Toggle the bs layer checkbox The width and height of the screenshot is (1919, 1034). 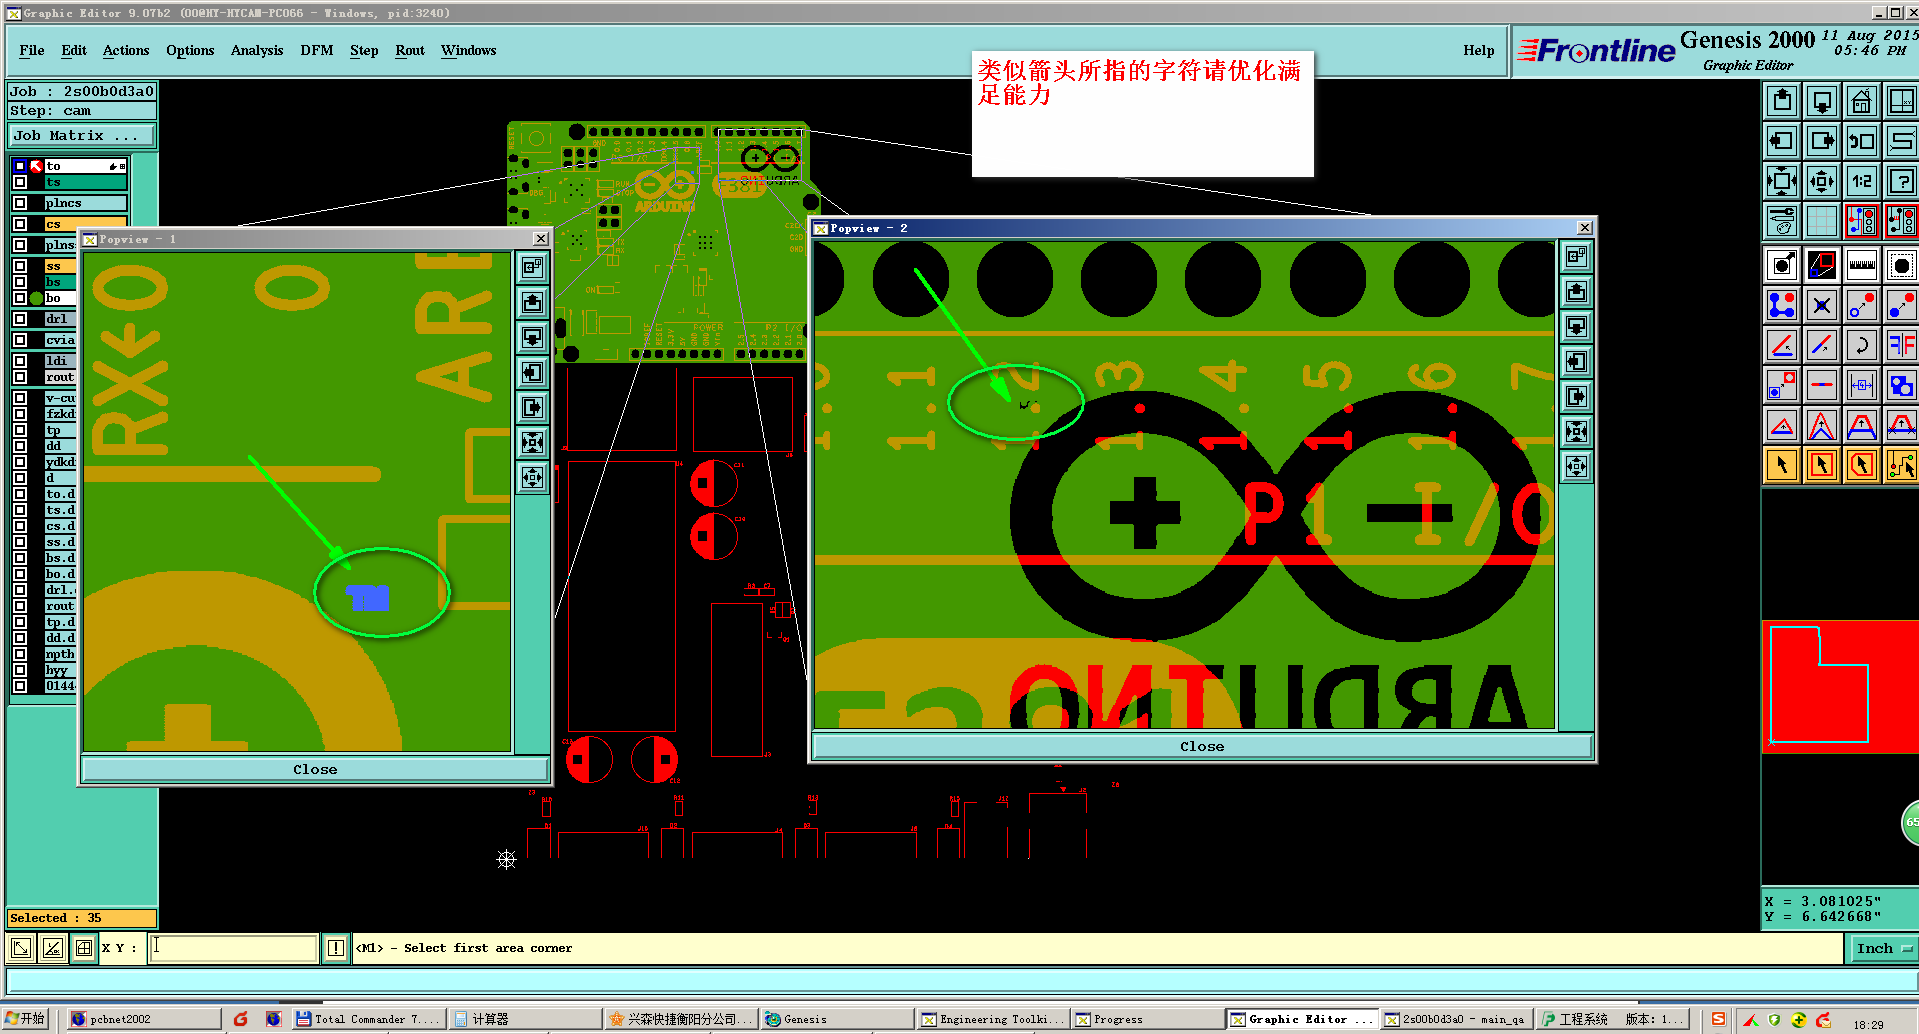pos(20,282)
